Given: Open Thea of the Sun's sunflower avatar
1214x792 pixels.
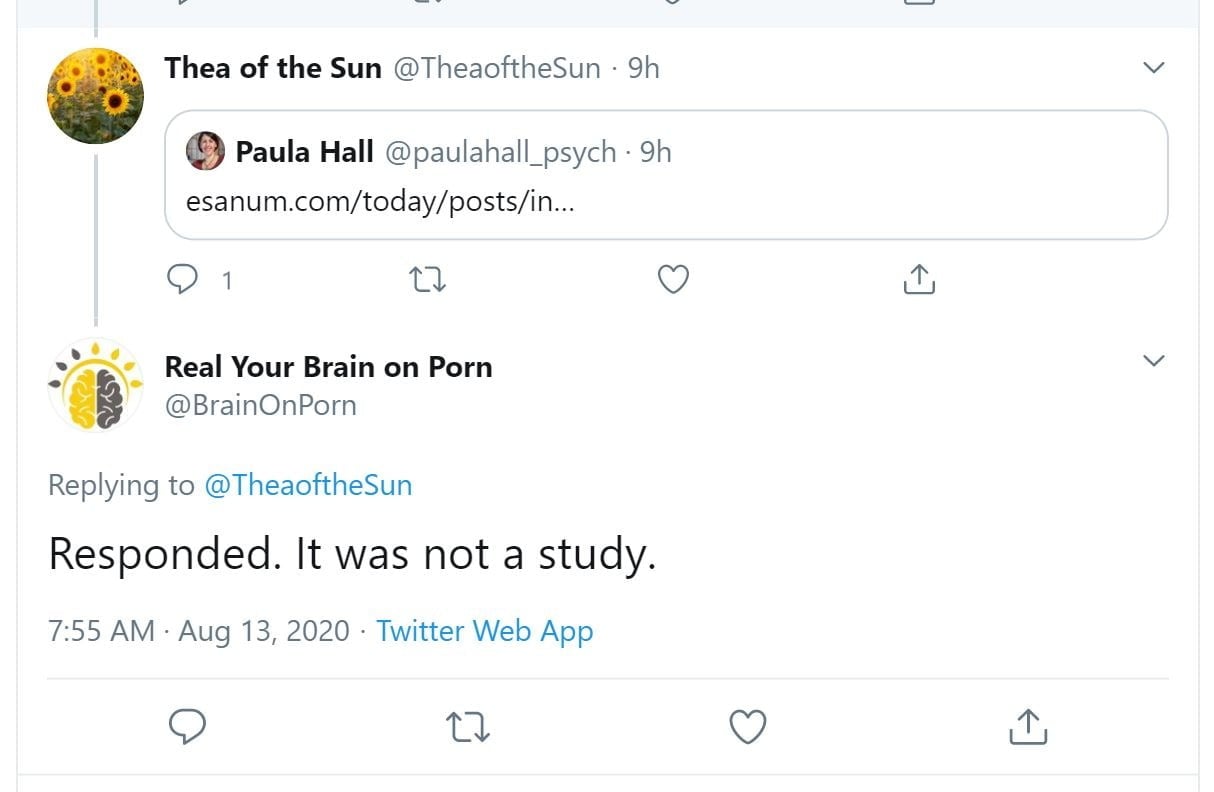Looking at the screenshot, I should pyautogui.click(x=96, y=96).
